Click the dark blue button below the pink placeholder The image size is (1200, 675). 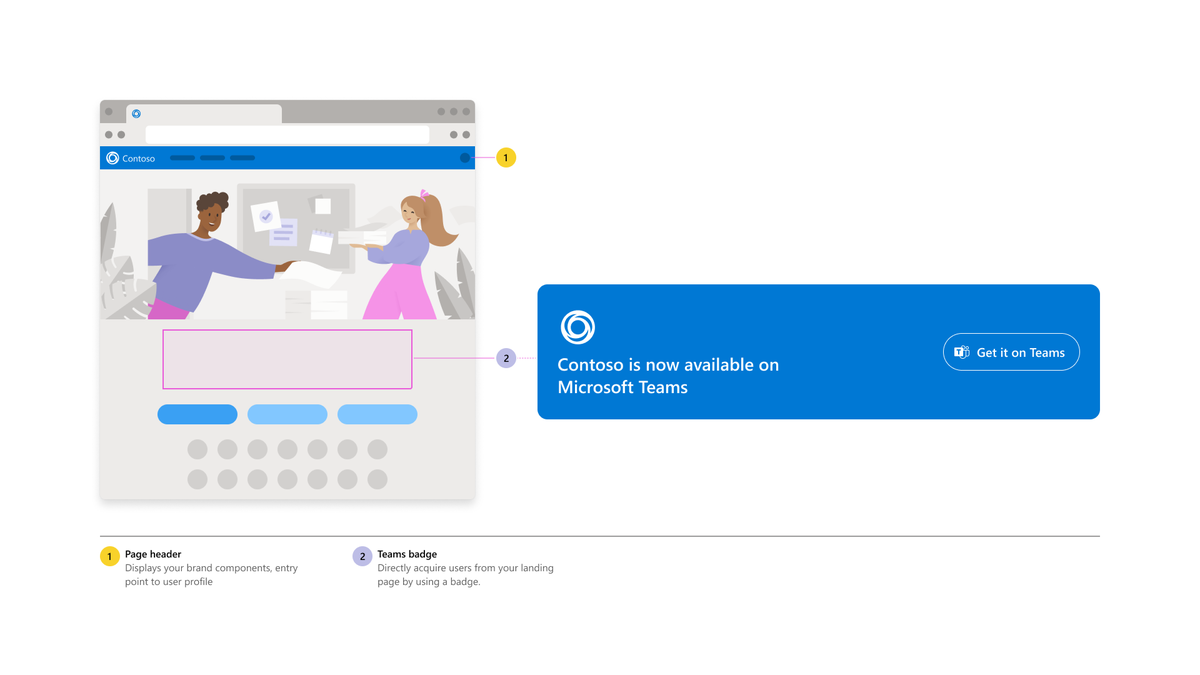pyautogui.click(x=197, y=414)
